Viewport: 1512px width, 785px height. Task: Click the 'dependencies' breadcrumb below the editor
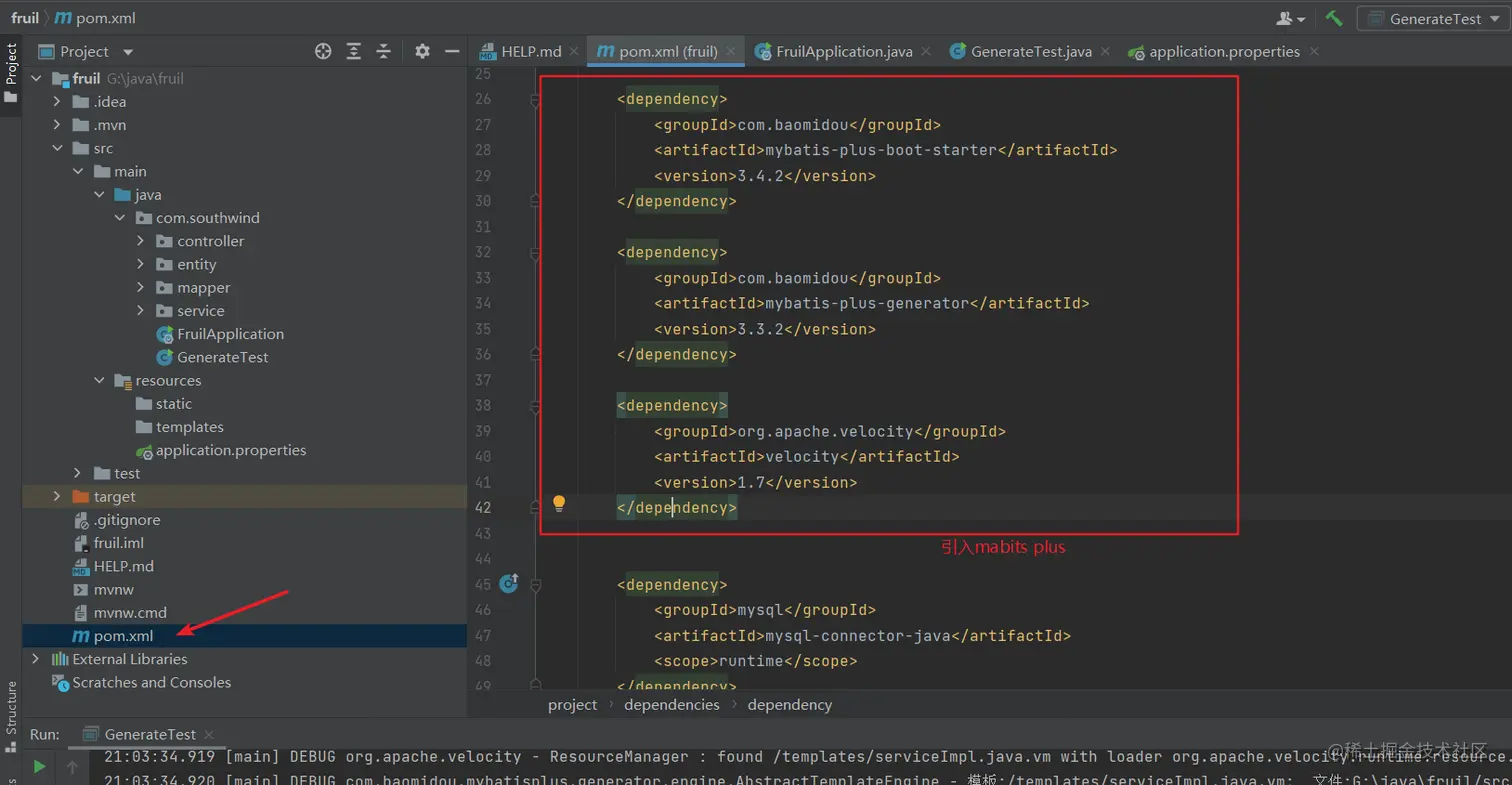672,704
